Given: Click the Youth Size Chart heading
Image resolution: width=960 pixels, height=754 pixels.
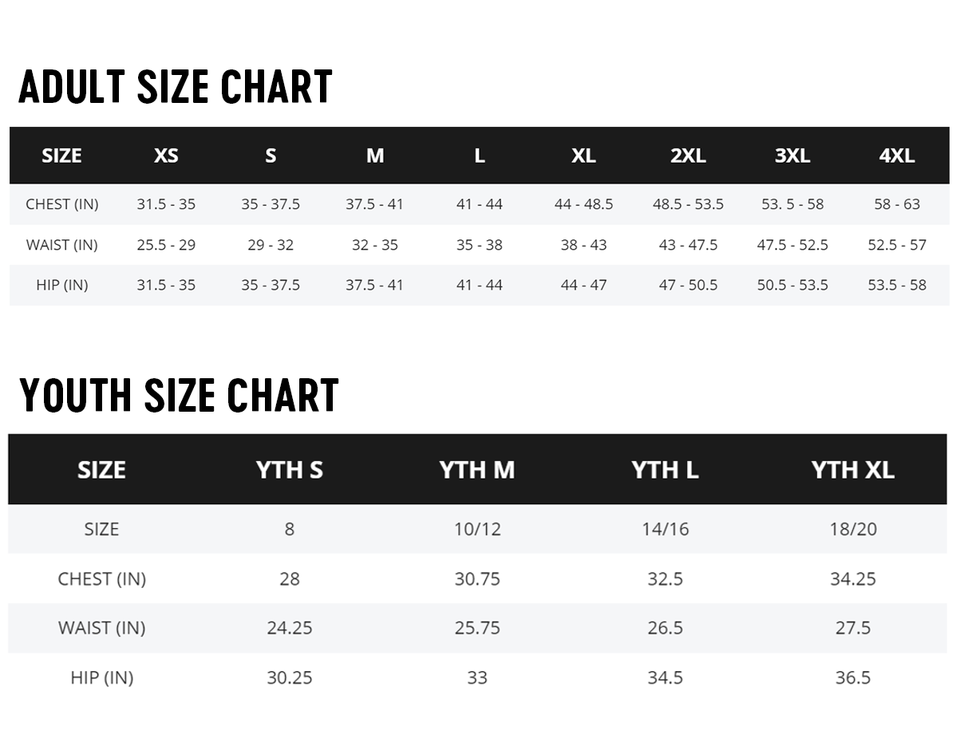Looking at the screenshot, I should [179, 396].
